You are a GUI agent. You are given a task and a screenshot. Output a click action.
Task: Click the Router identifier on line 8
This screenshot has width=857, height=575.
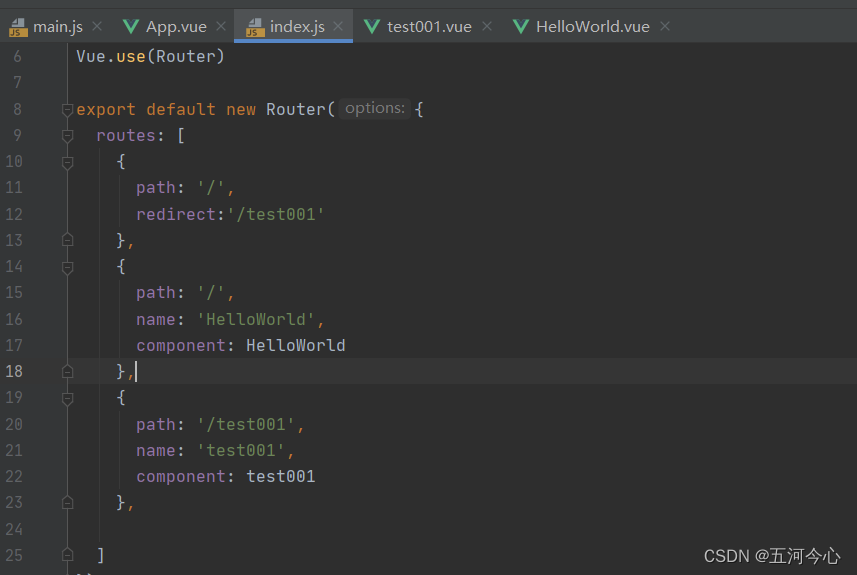(x=296, y=109)
